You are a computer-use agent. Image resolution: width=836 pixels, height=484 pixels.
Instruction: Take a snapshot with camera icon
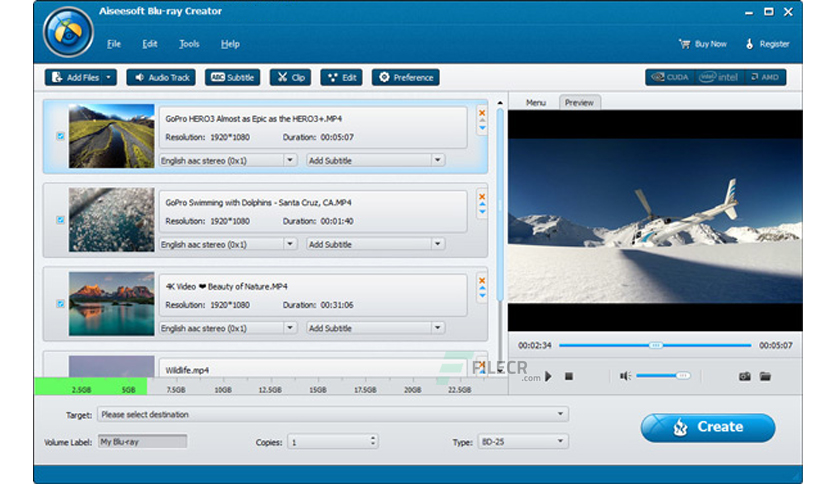(745, 376)
